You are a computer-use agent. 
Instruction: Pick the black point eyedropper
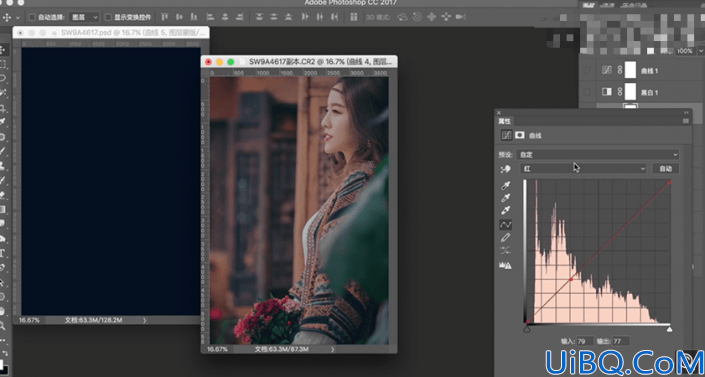pyautogui.click(x=506, y=186)
